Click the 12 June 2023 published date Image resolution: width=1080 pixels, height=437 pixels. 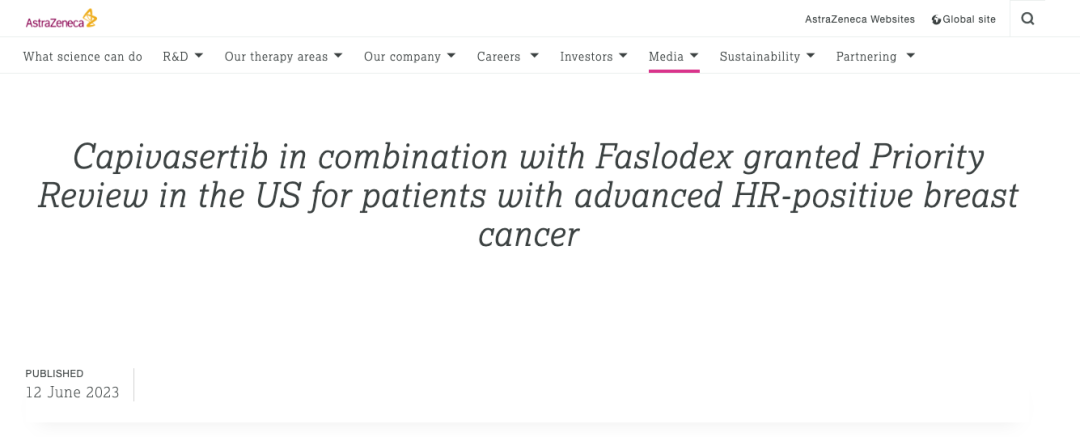click(72, 393)
